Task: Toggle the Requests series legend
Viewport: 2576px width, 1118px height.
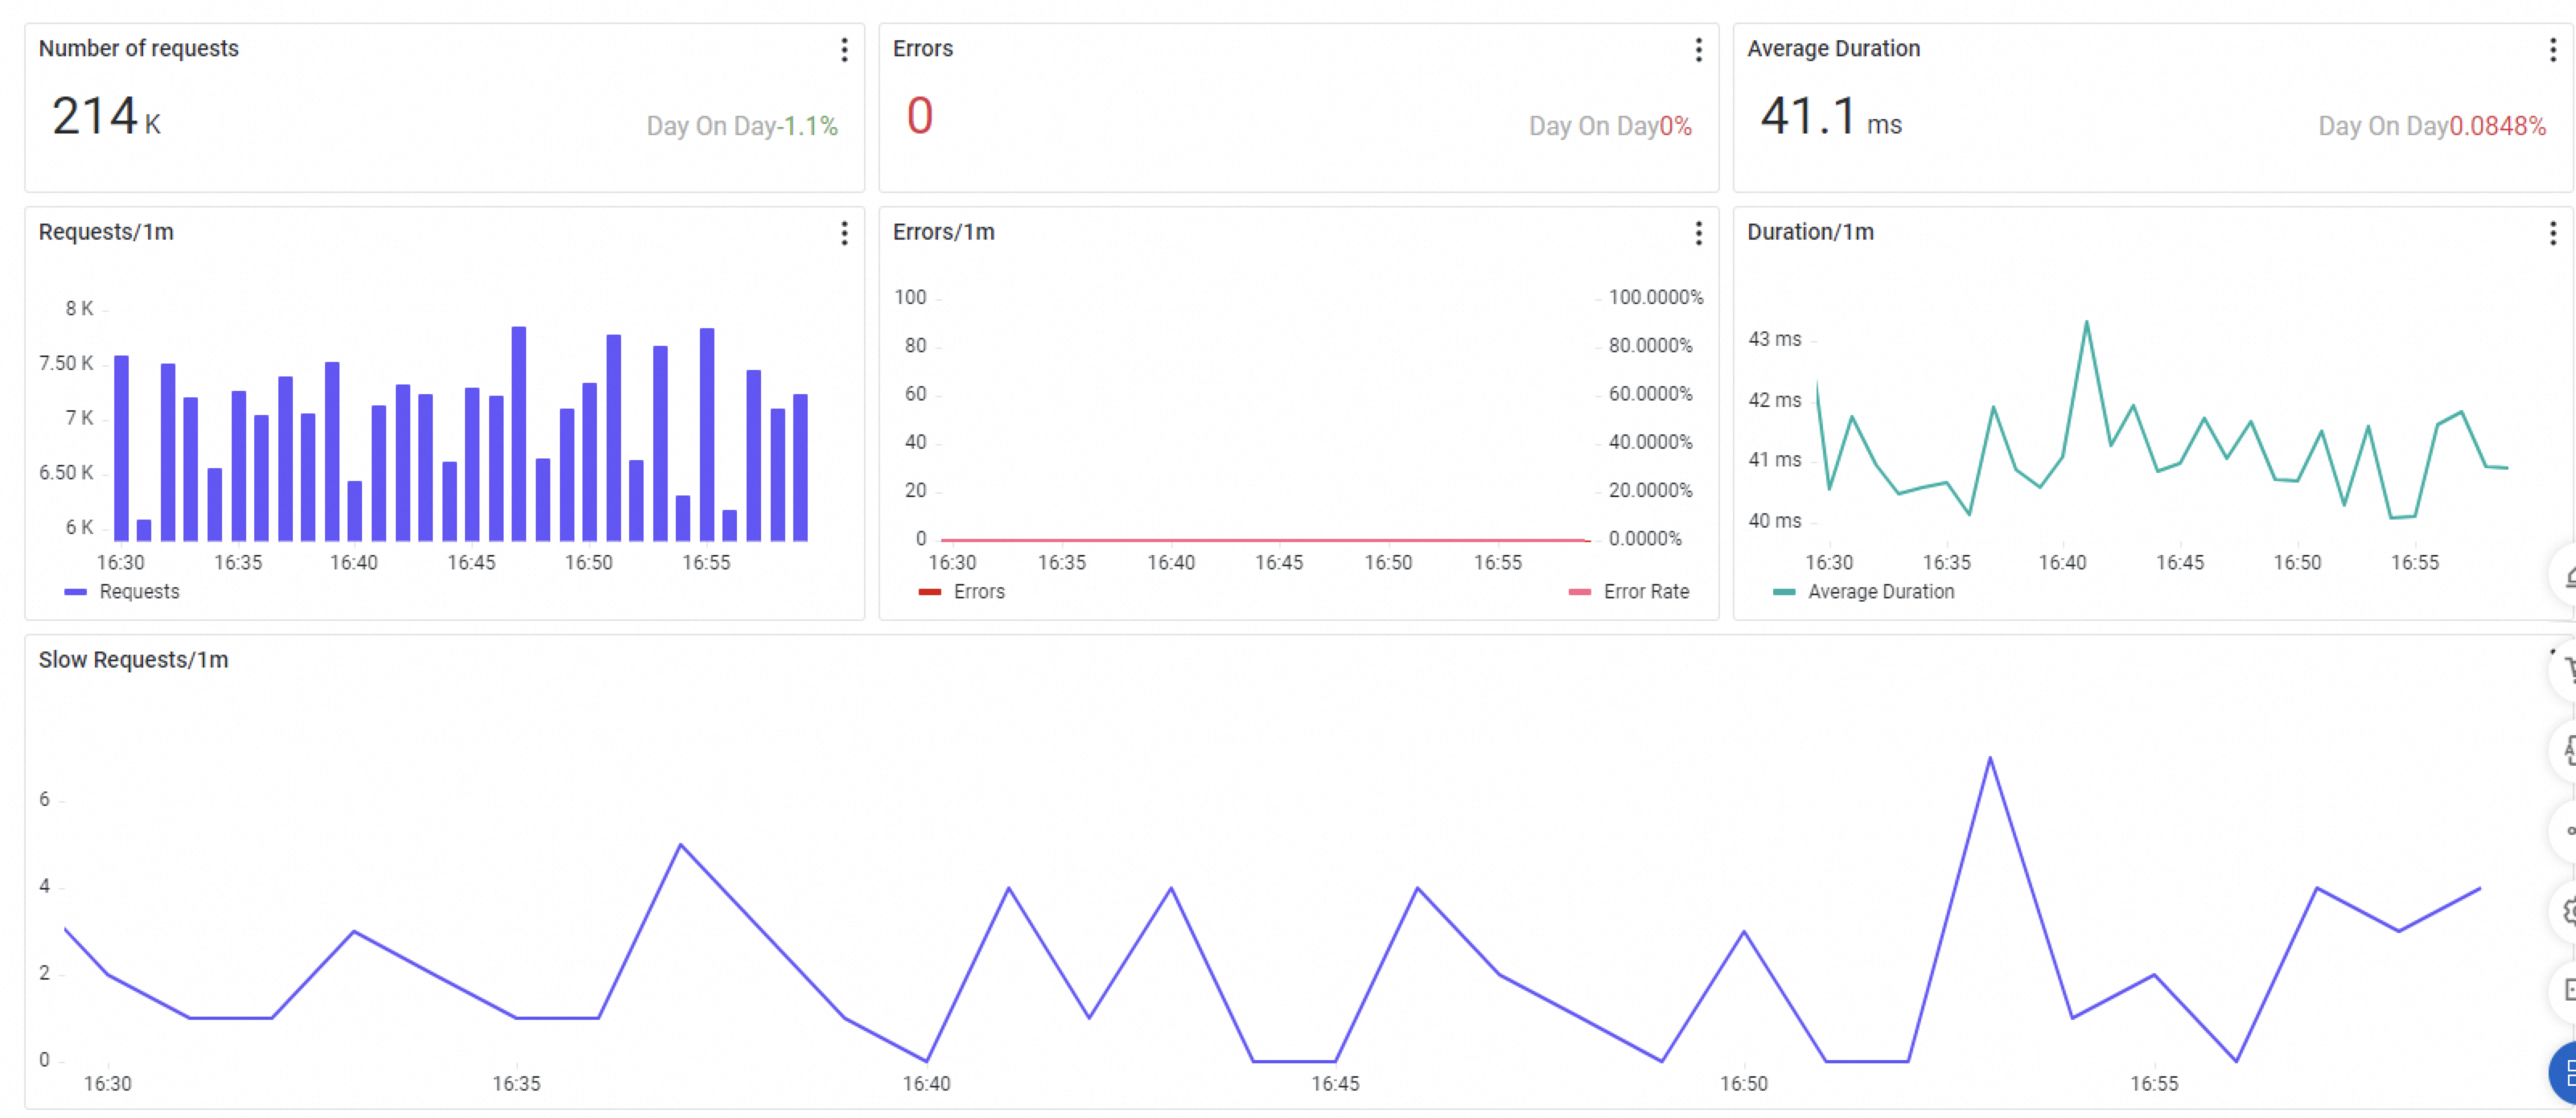Action: click(123, 592)
